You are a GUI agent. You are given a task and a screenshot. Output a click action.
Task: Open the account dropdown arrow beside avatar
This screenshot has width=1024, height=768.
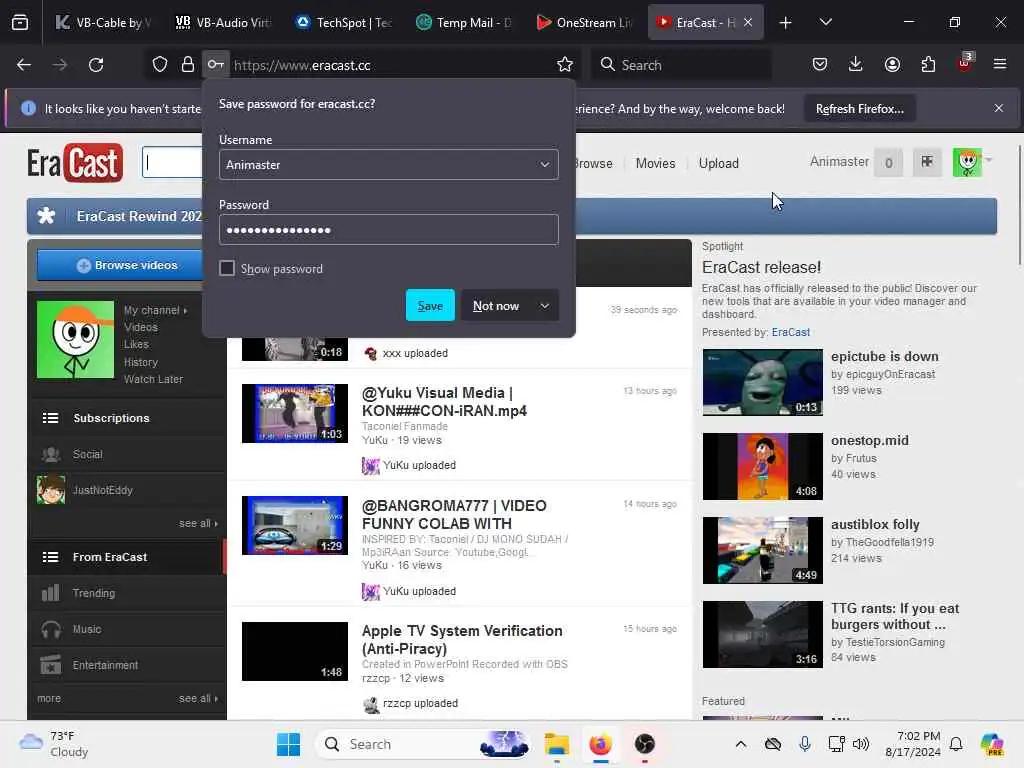[989, 160]
